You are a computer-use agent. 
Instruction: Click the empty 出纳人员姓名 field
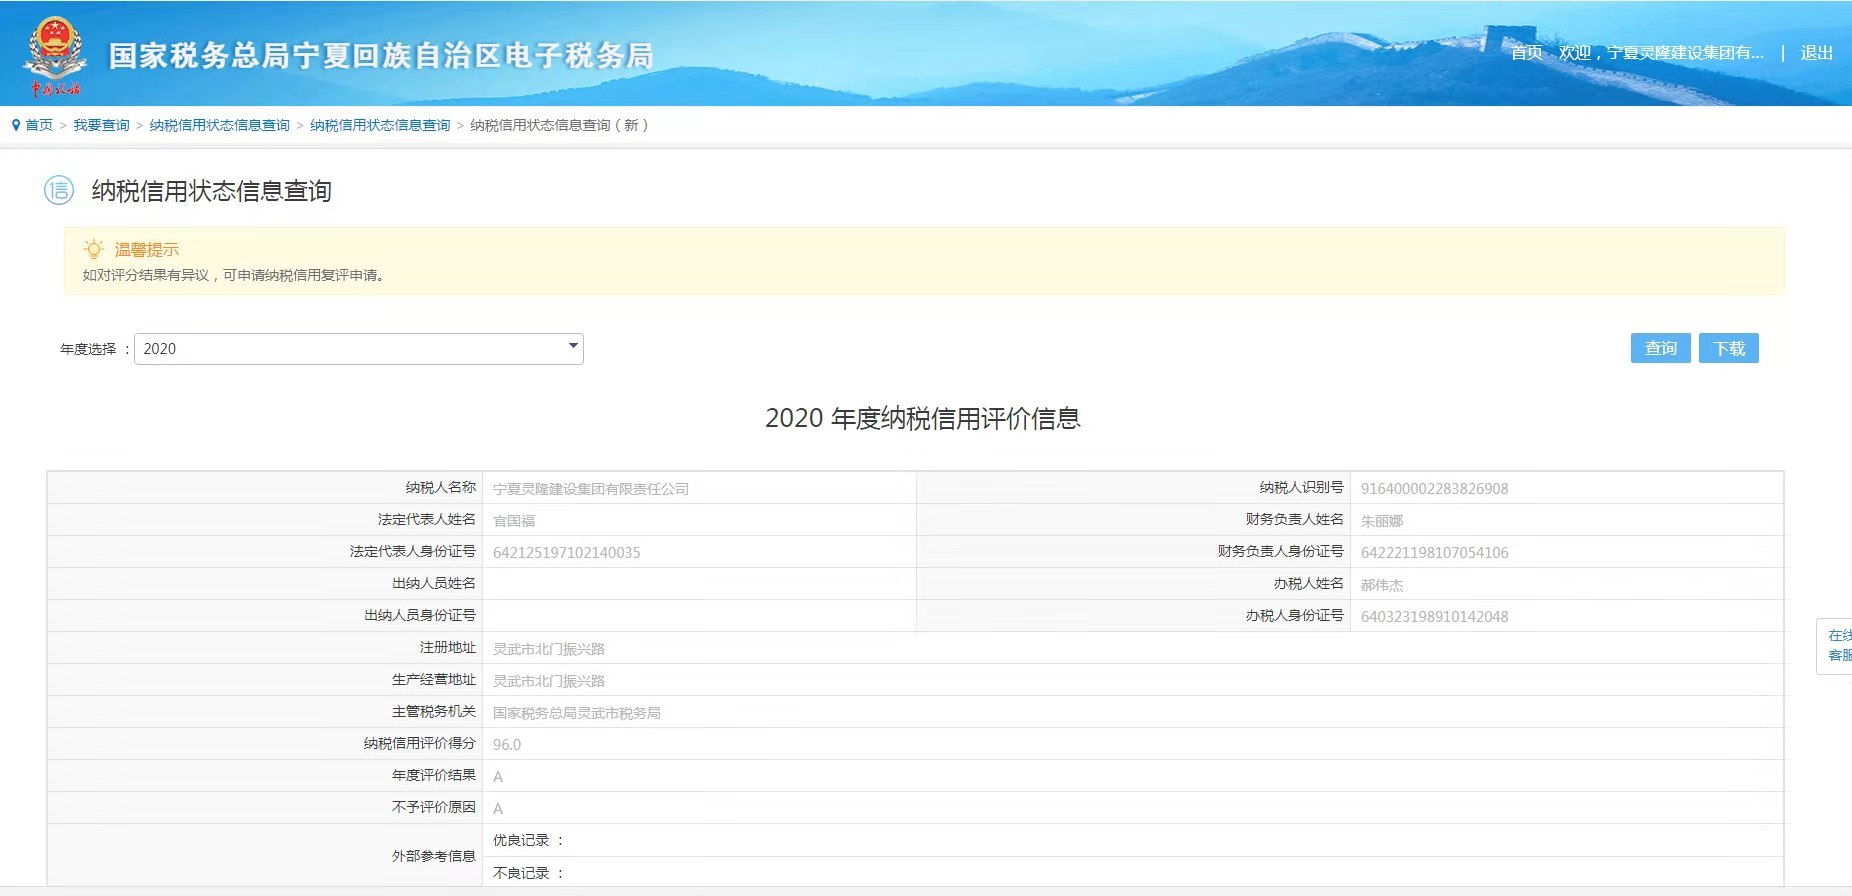pyautogui.click(x=698, y=584)
